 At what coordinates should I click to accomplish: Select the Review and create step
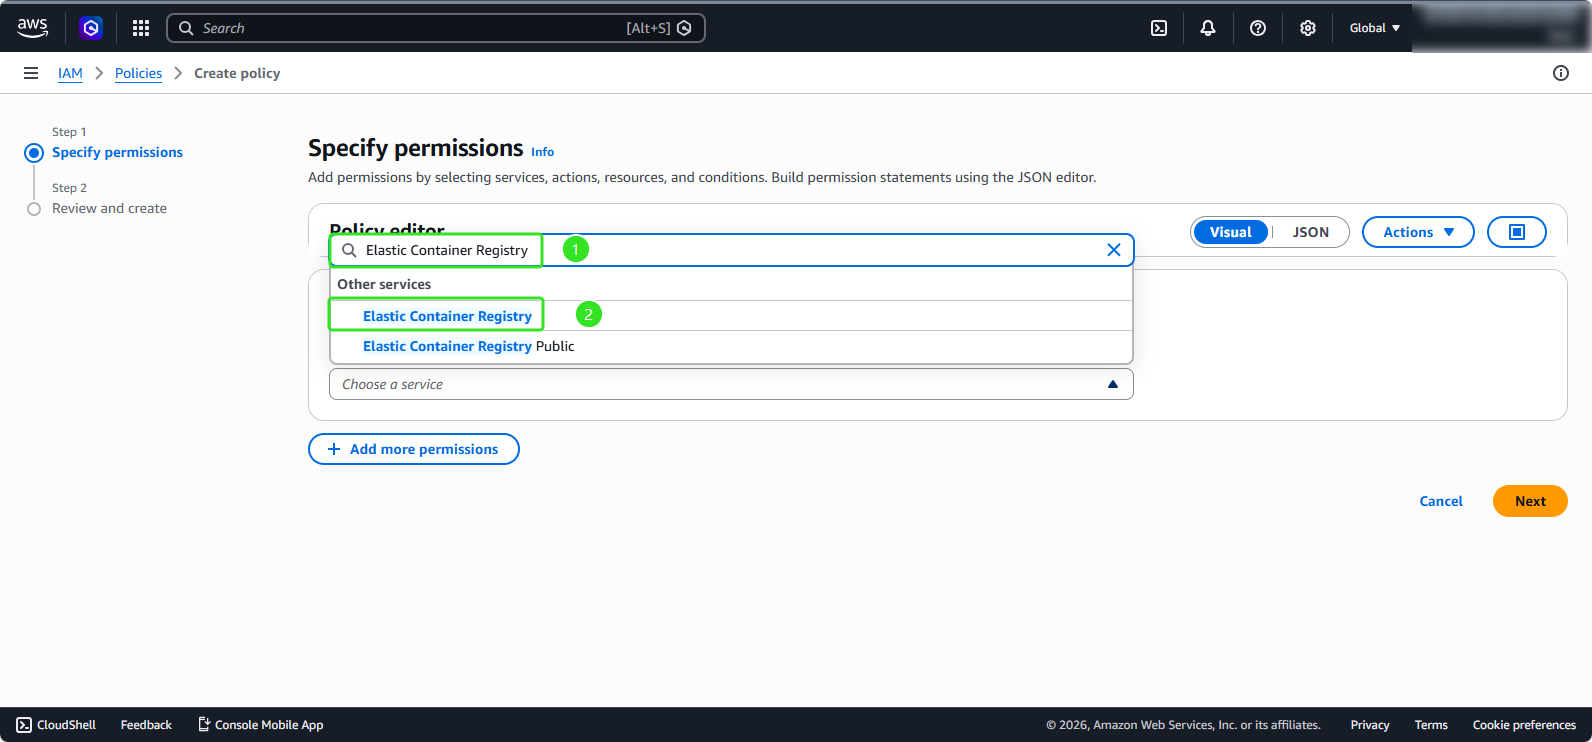109,208
